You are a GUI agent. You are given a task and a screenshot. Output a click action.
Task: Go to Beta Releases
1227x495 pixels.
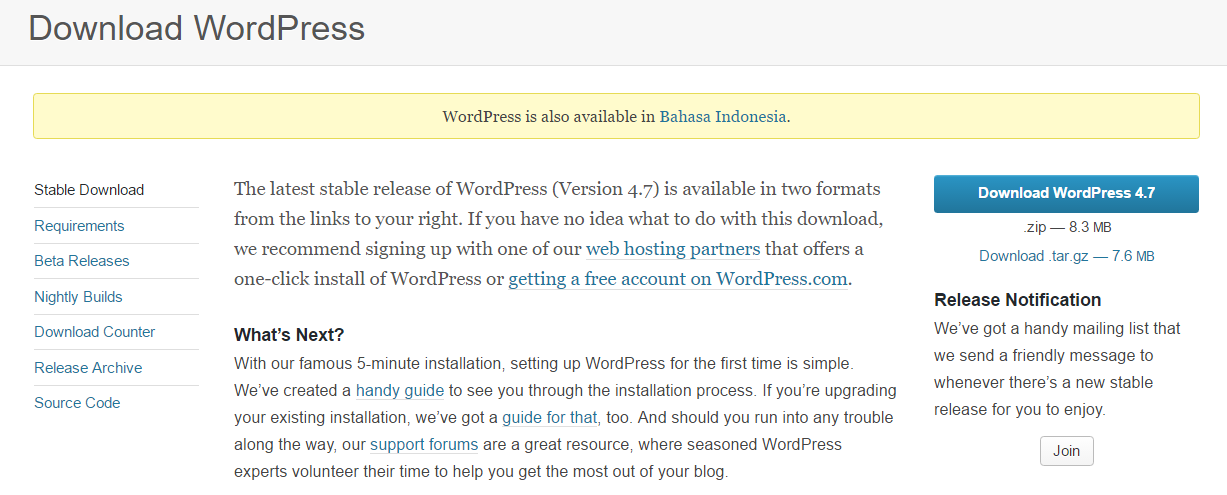(82, 261)
